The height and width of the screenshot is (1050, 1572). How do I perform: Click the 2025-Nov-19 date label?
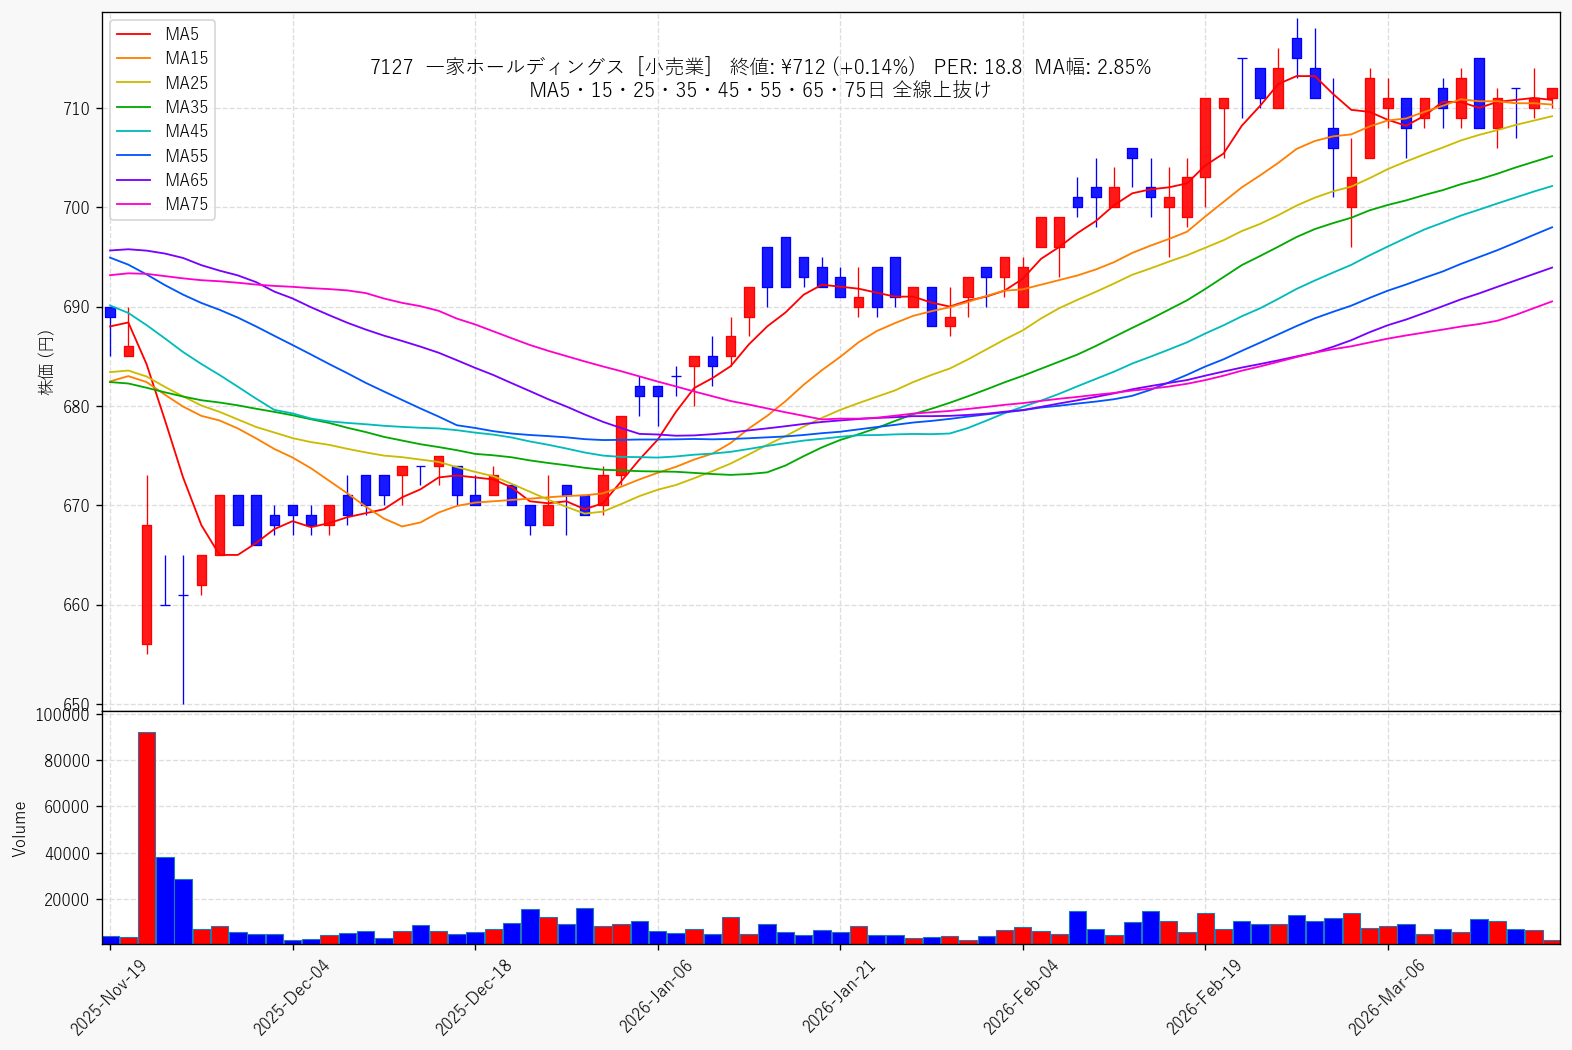[109, 996]
